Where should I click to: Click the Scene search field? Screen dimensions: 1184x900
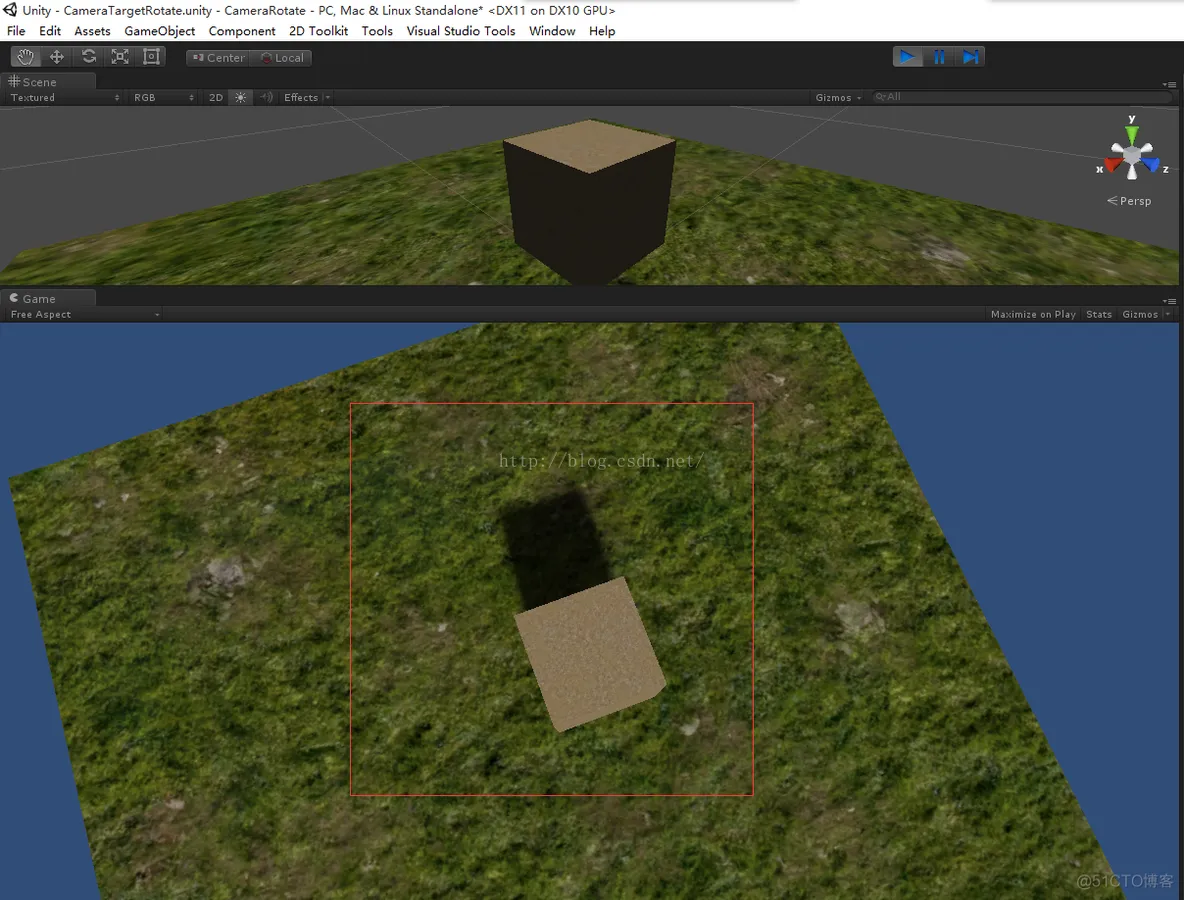1022,97
